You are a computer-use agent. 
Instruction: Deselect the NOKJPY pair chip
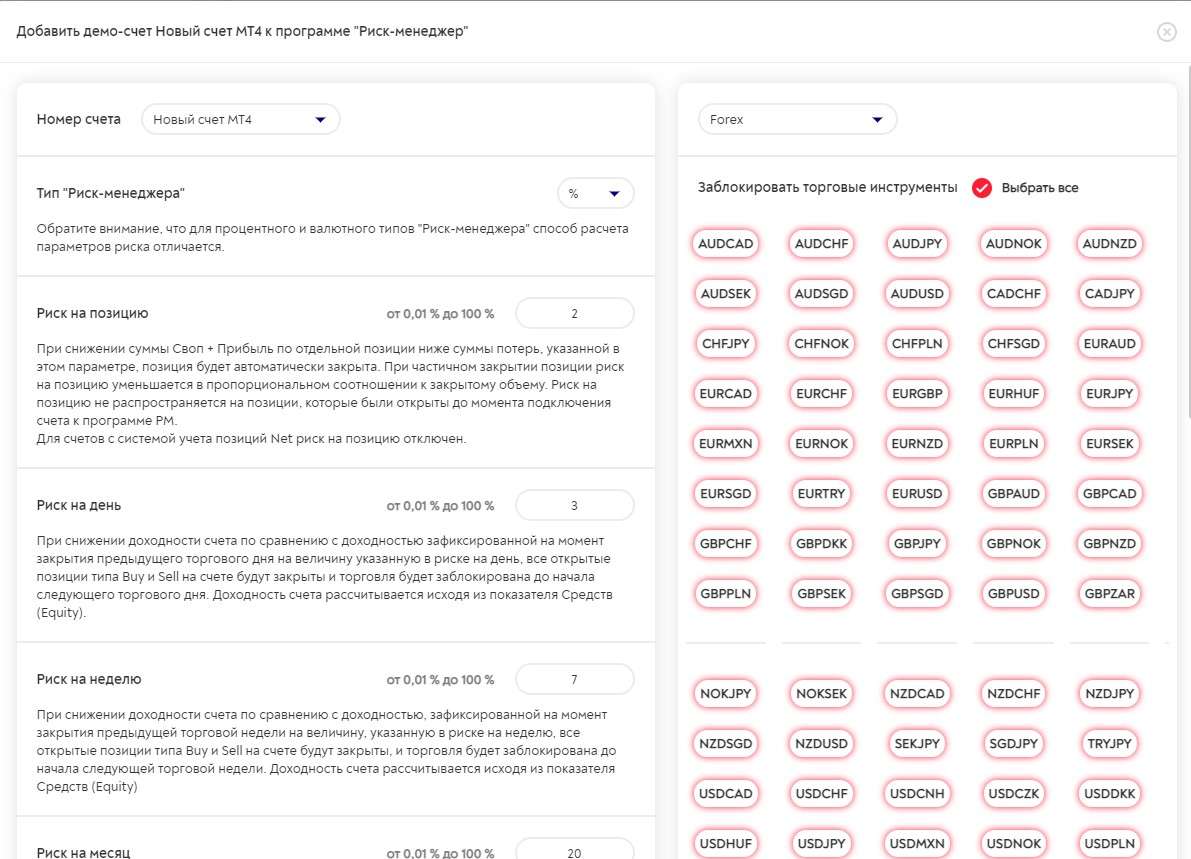click(x=725, y=694)
